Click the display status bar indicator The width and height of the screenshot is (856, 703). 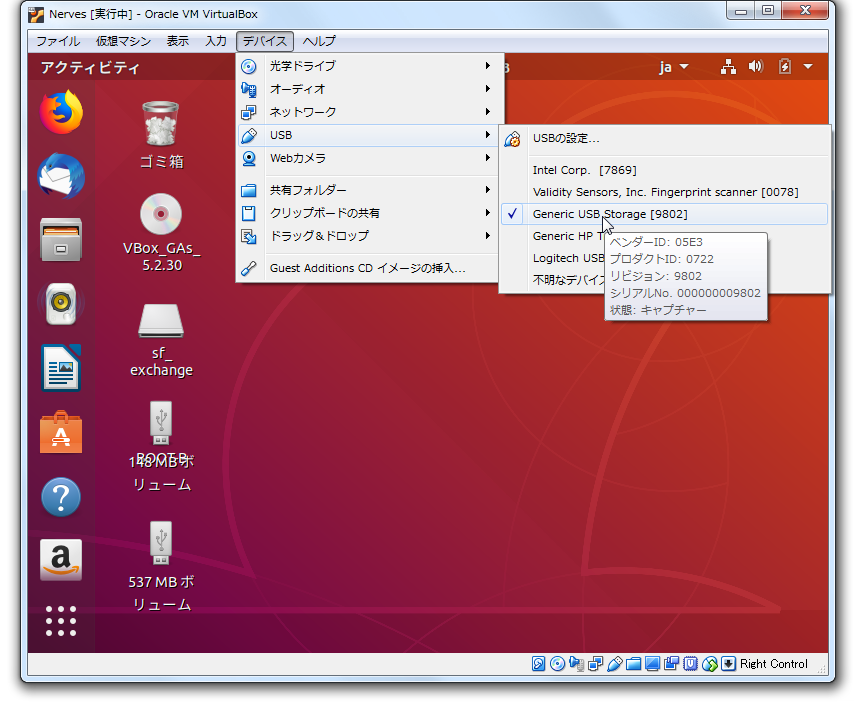coord(652,664)
